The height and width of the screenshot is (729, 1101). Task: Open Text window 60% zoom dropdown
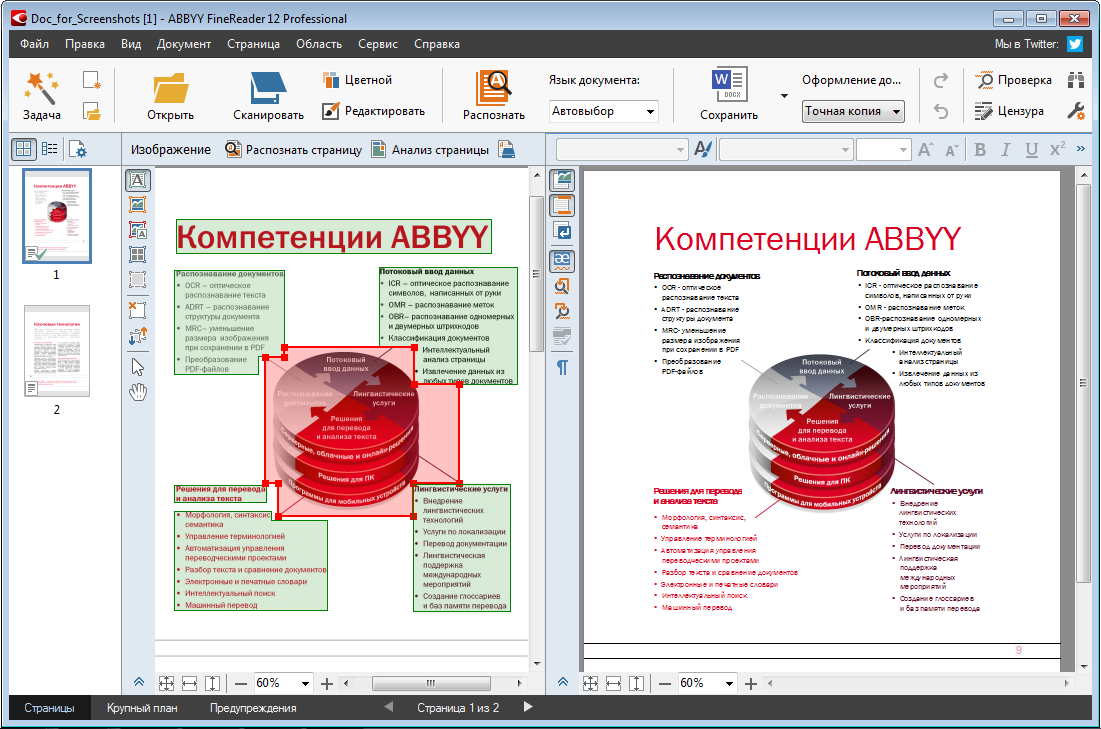729,683
